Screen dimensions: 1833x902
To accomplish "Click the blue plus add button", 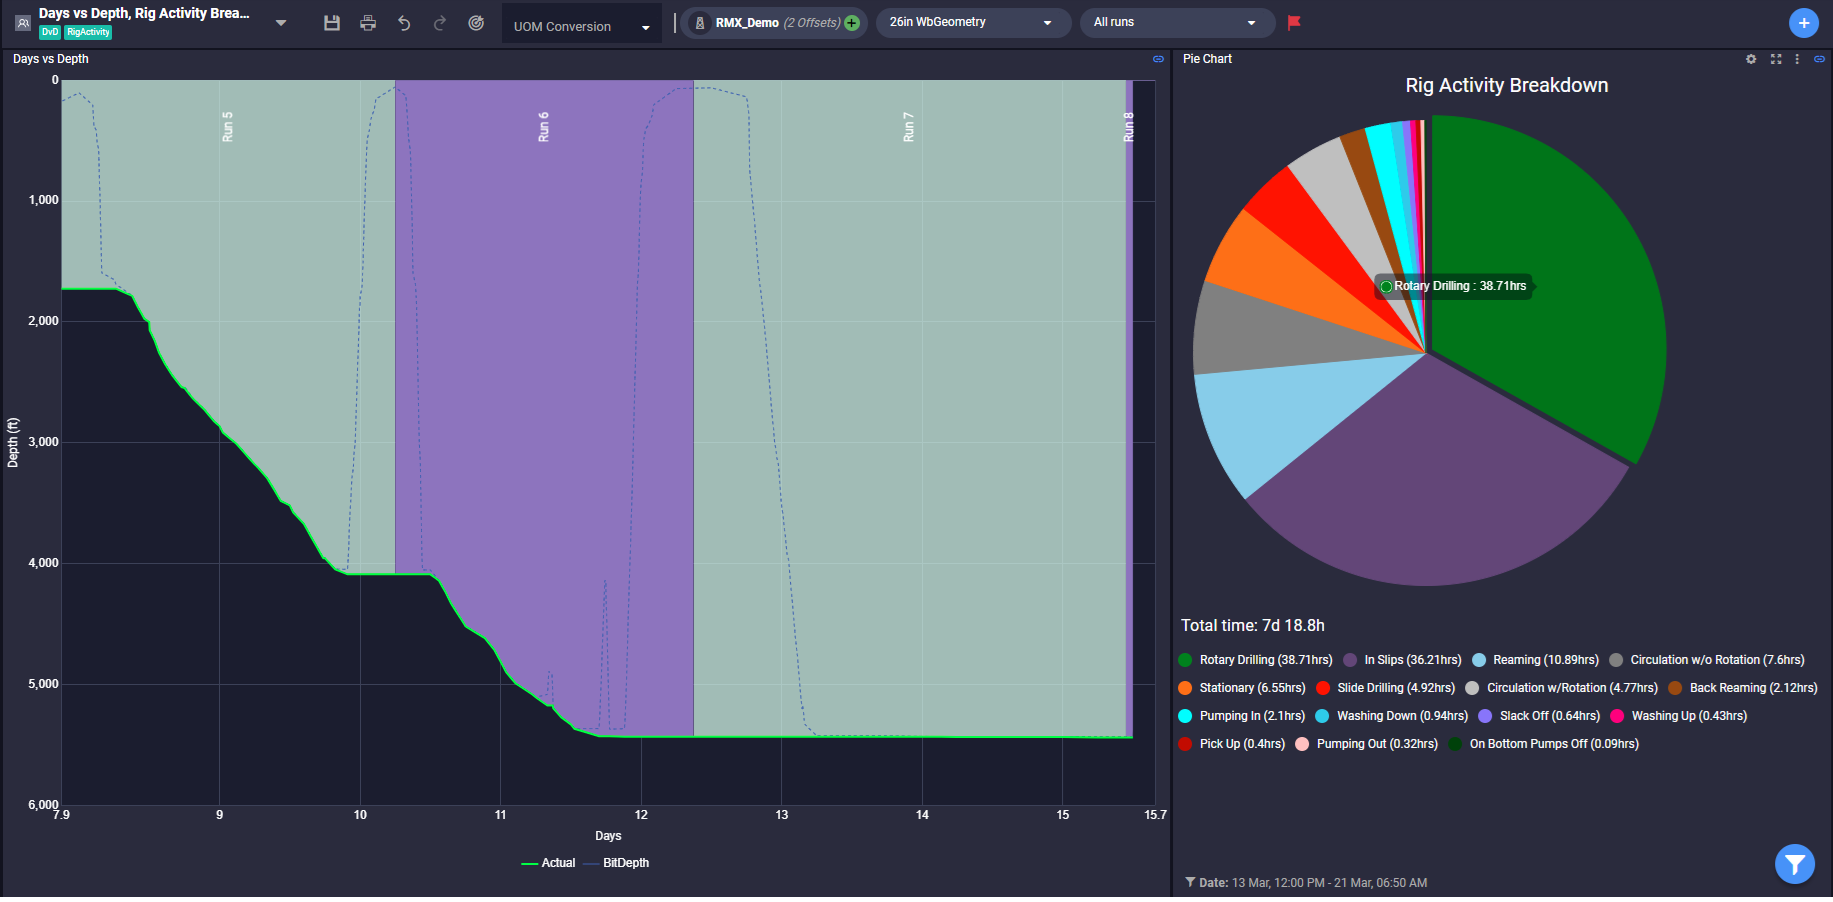I will pos(1803,23).
